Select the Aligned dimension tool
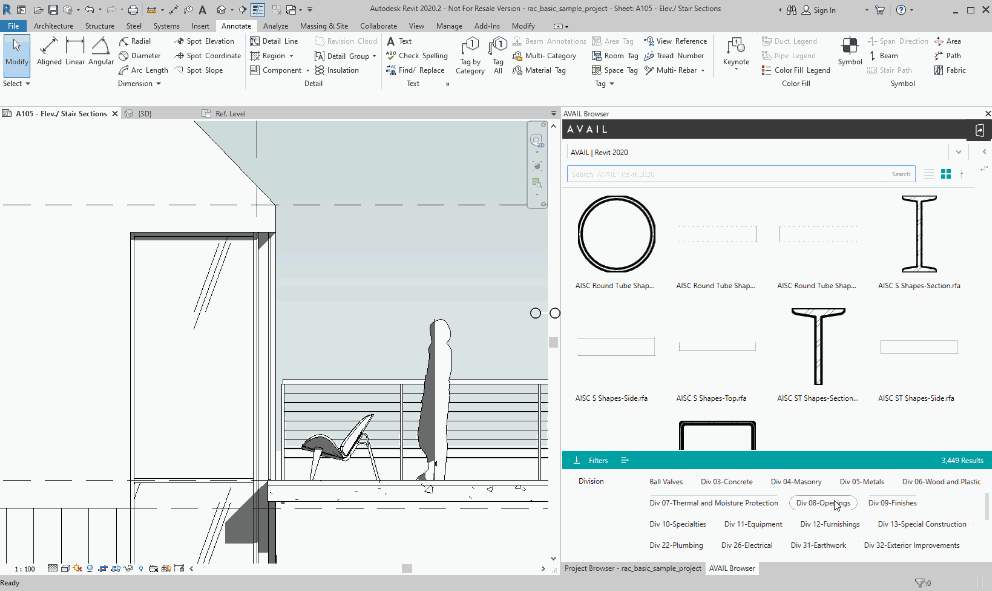Viewport: 992px width, 591px height. point(48,49)
